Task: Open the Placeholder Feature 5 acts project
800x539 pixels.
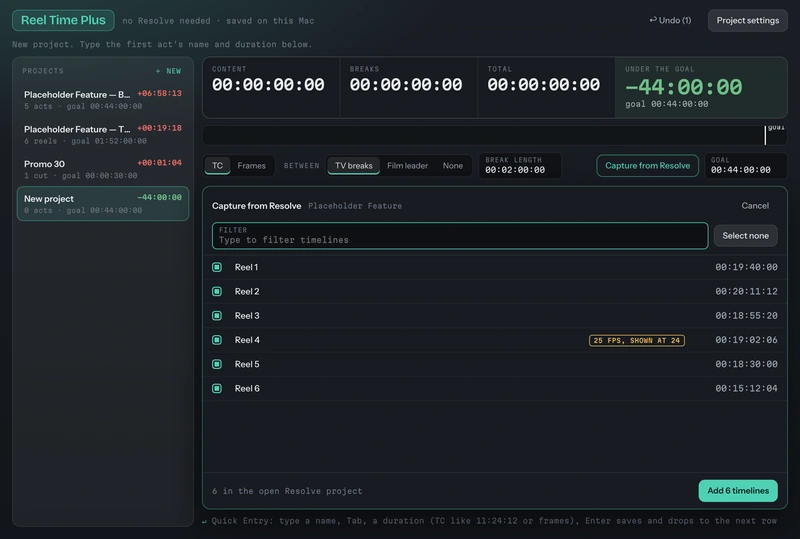Action: 103,100
